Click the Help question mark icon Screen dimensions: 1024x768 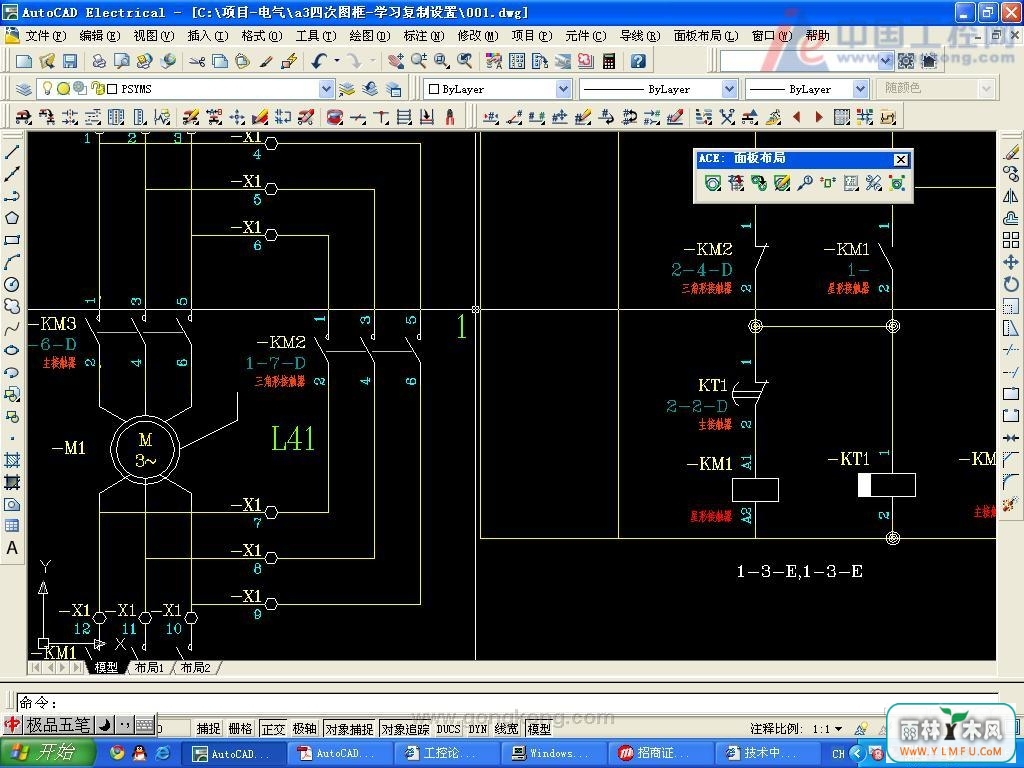(638, 61)
